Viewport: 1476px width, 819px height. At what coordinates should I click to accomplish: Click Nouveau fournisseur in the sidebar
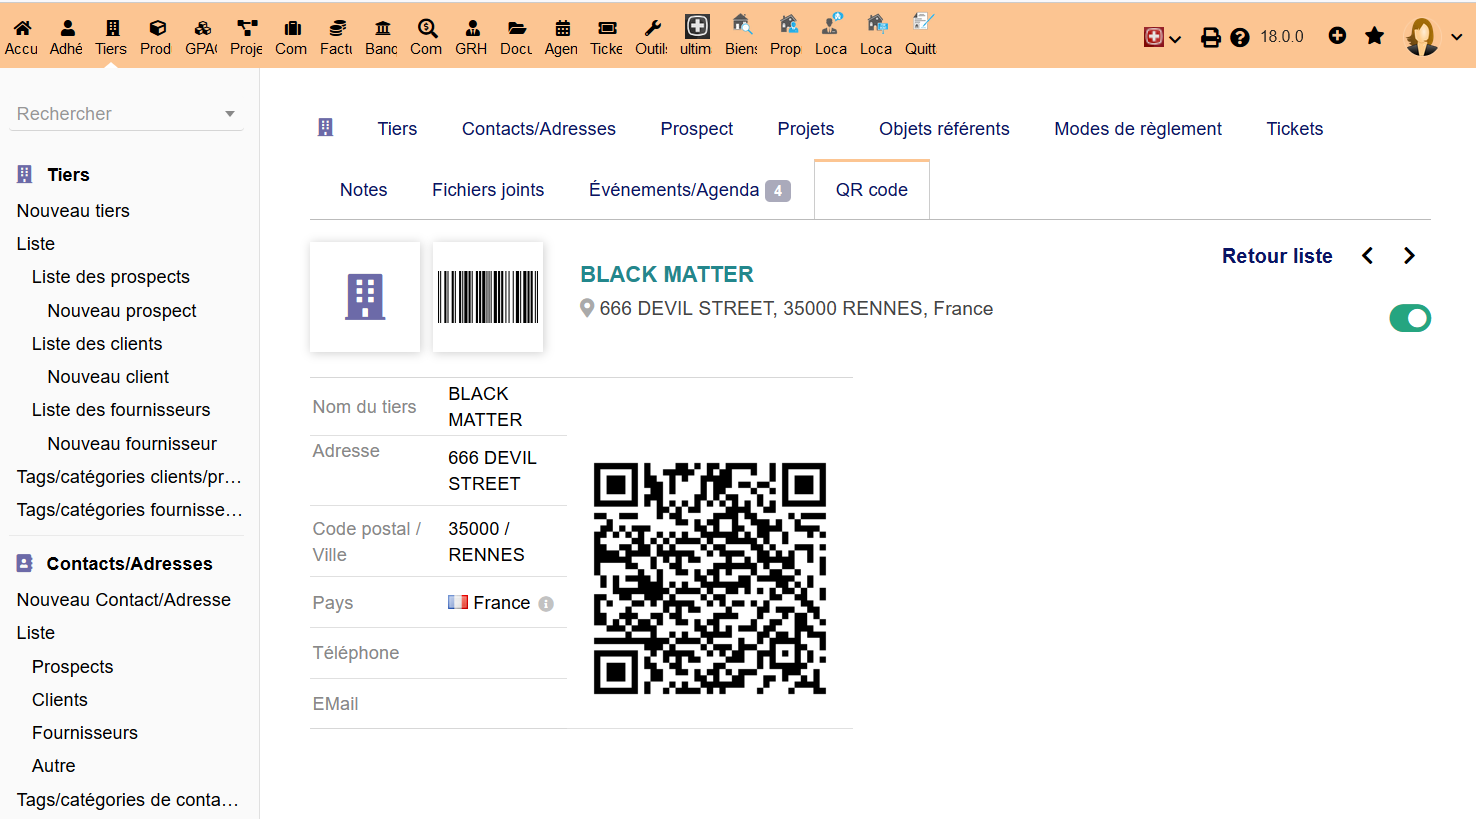click(x=132, y=444)
